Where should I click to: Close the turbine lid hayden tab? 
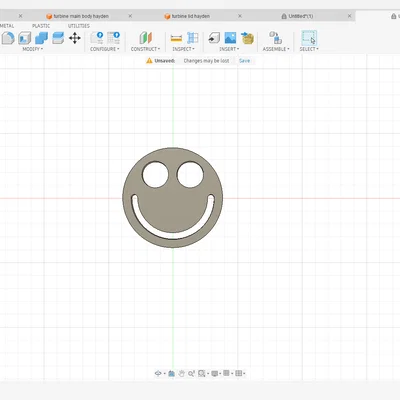pyautogui.click(x=240, y=16)
